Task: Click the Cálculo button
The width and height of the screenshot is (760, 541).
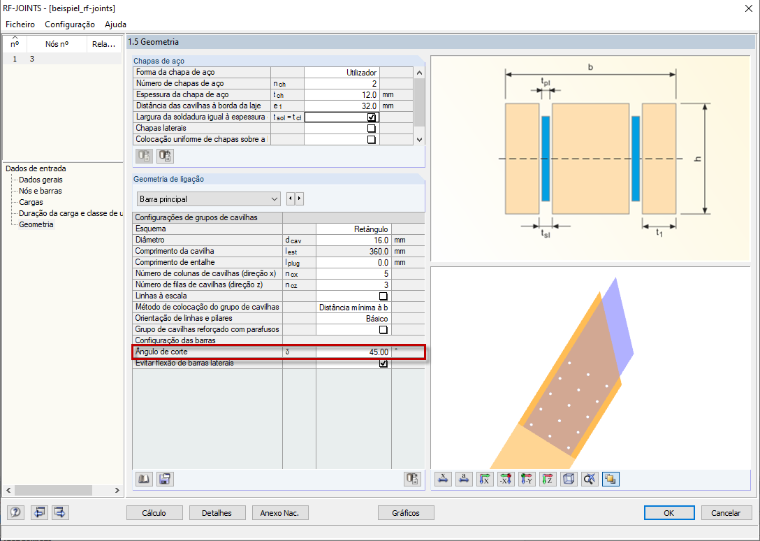Action: point(154,513)
